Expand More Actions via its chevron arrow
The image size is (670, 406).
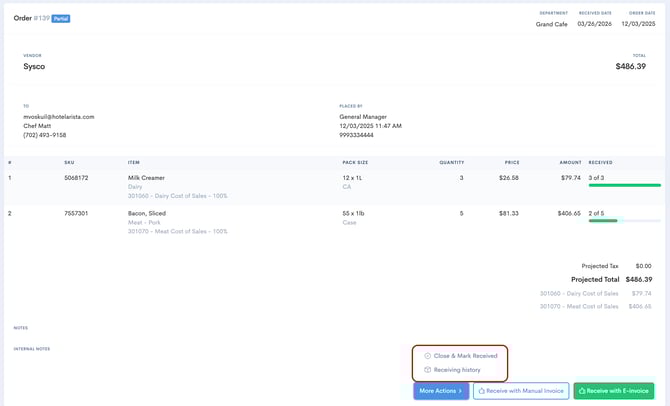click(461, 391)
